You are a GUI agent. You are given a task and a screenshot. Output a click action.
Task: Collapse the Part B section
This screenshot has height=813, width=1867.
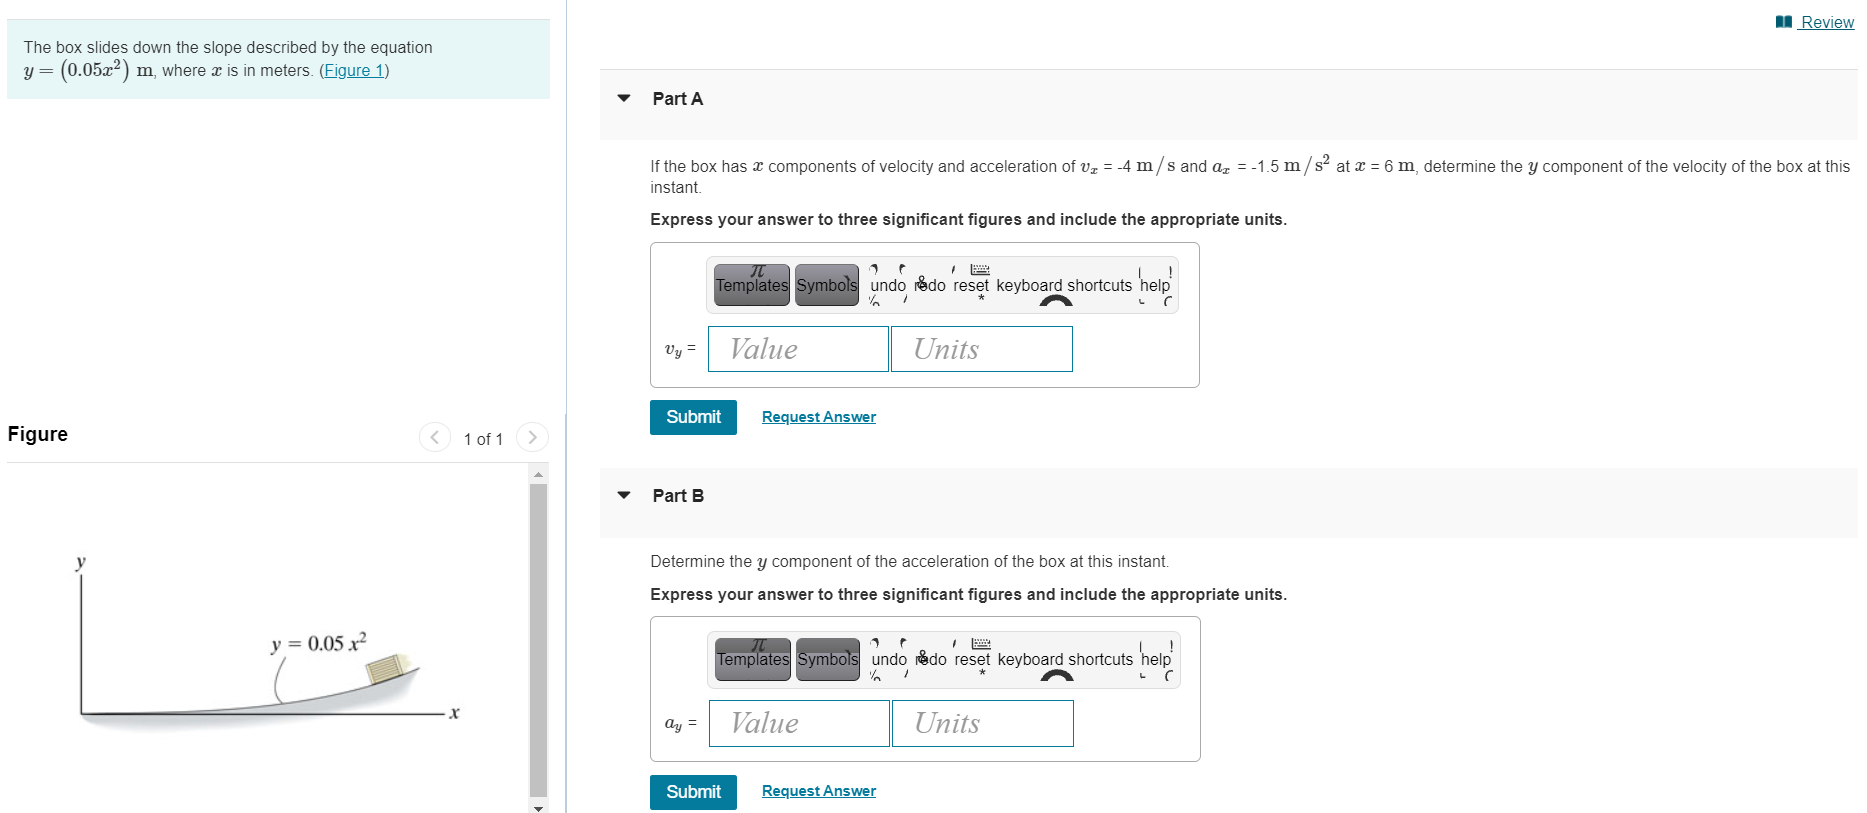coord(623,495)
